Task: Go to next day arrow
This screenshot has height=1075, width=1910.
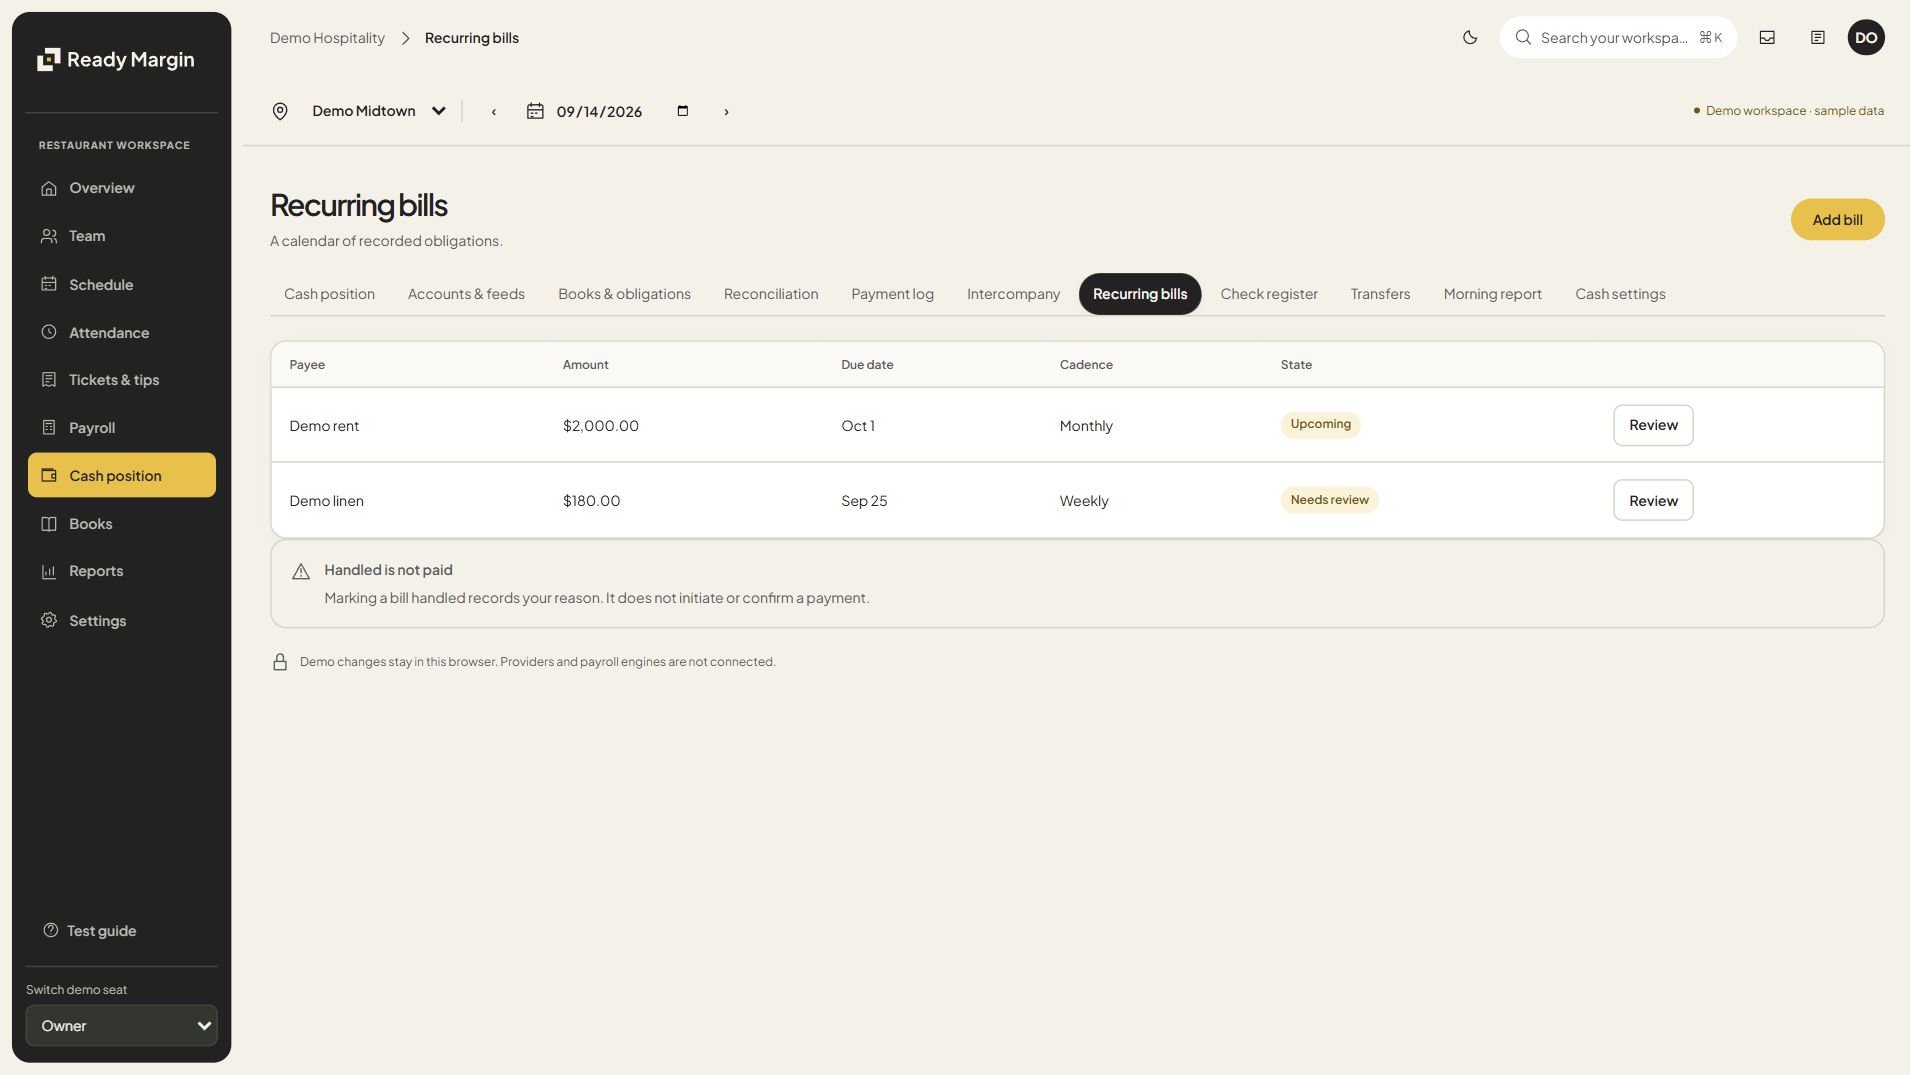Action: point(726,112)
